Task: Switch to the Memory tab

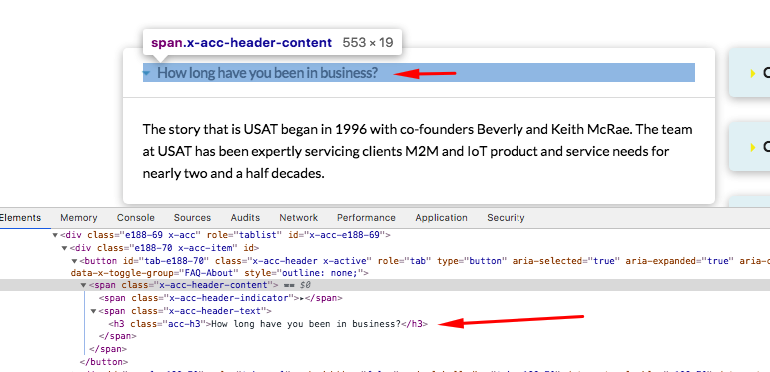Action: pyautogui.click(x=79, y=217)
